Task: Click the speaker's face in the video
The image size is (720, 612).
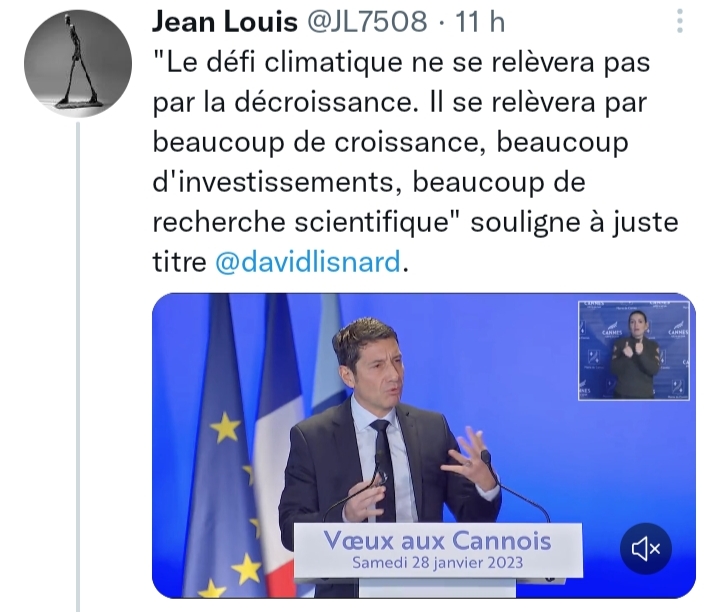Action: [378, 371]
